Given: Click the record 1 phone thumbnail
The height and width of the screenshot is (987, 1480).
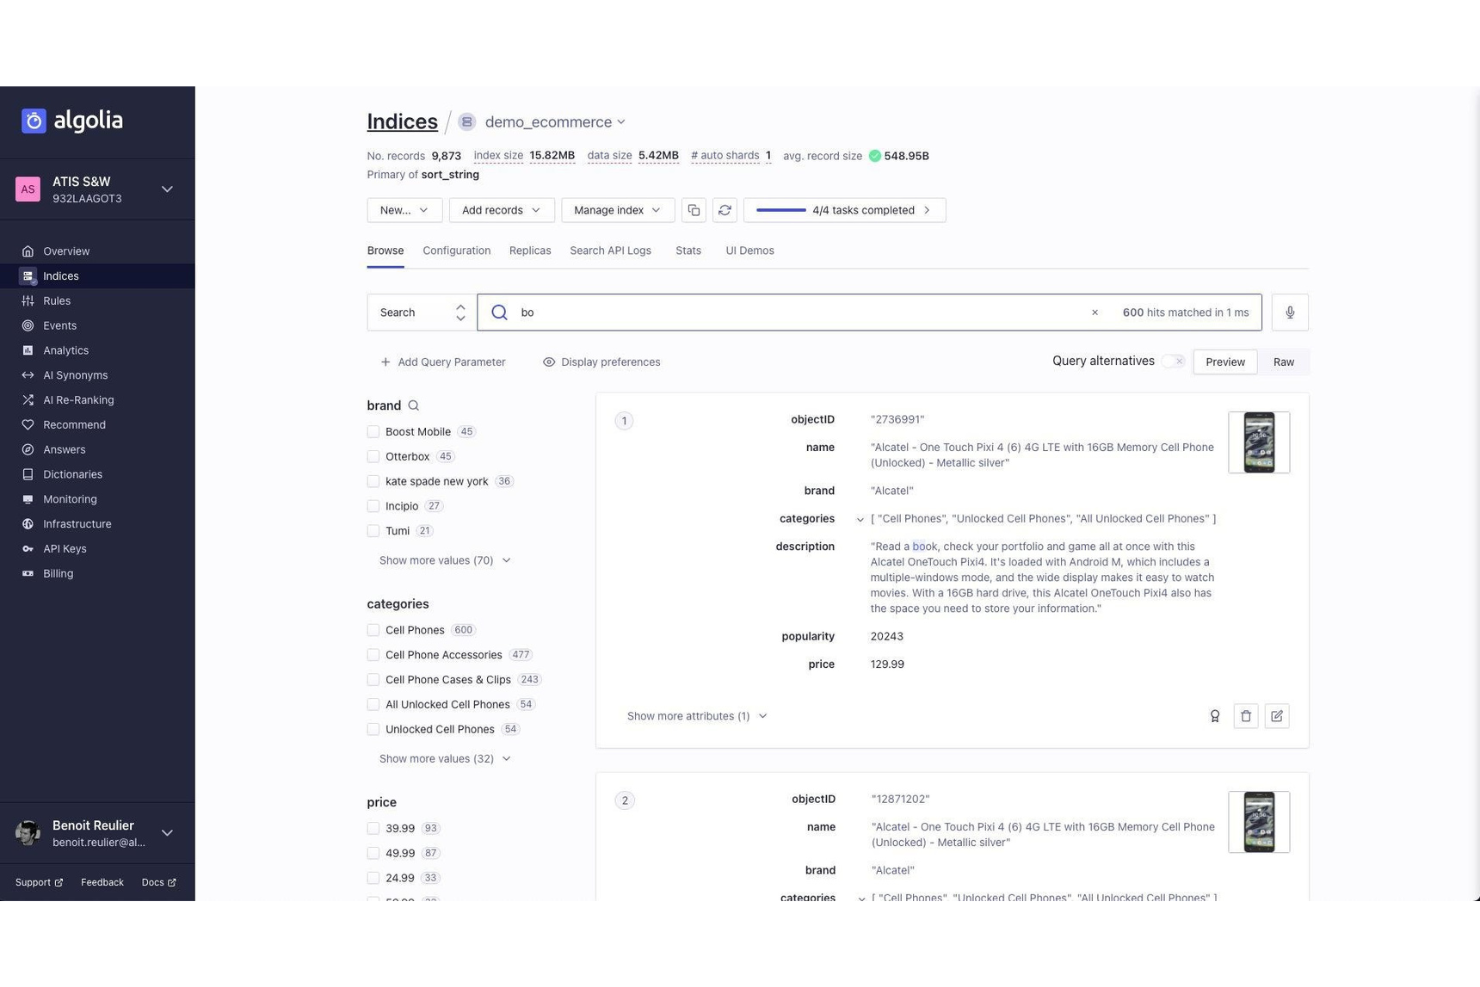Looking at the screenshot, I should (1259, 442).
